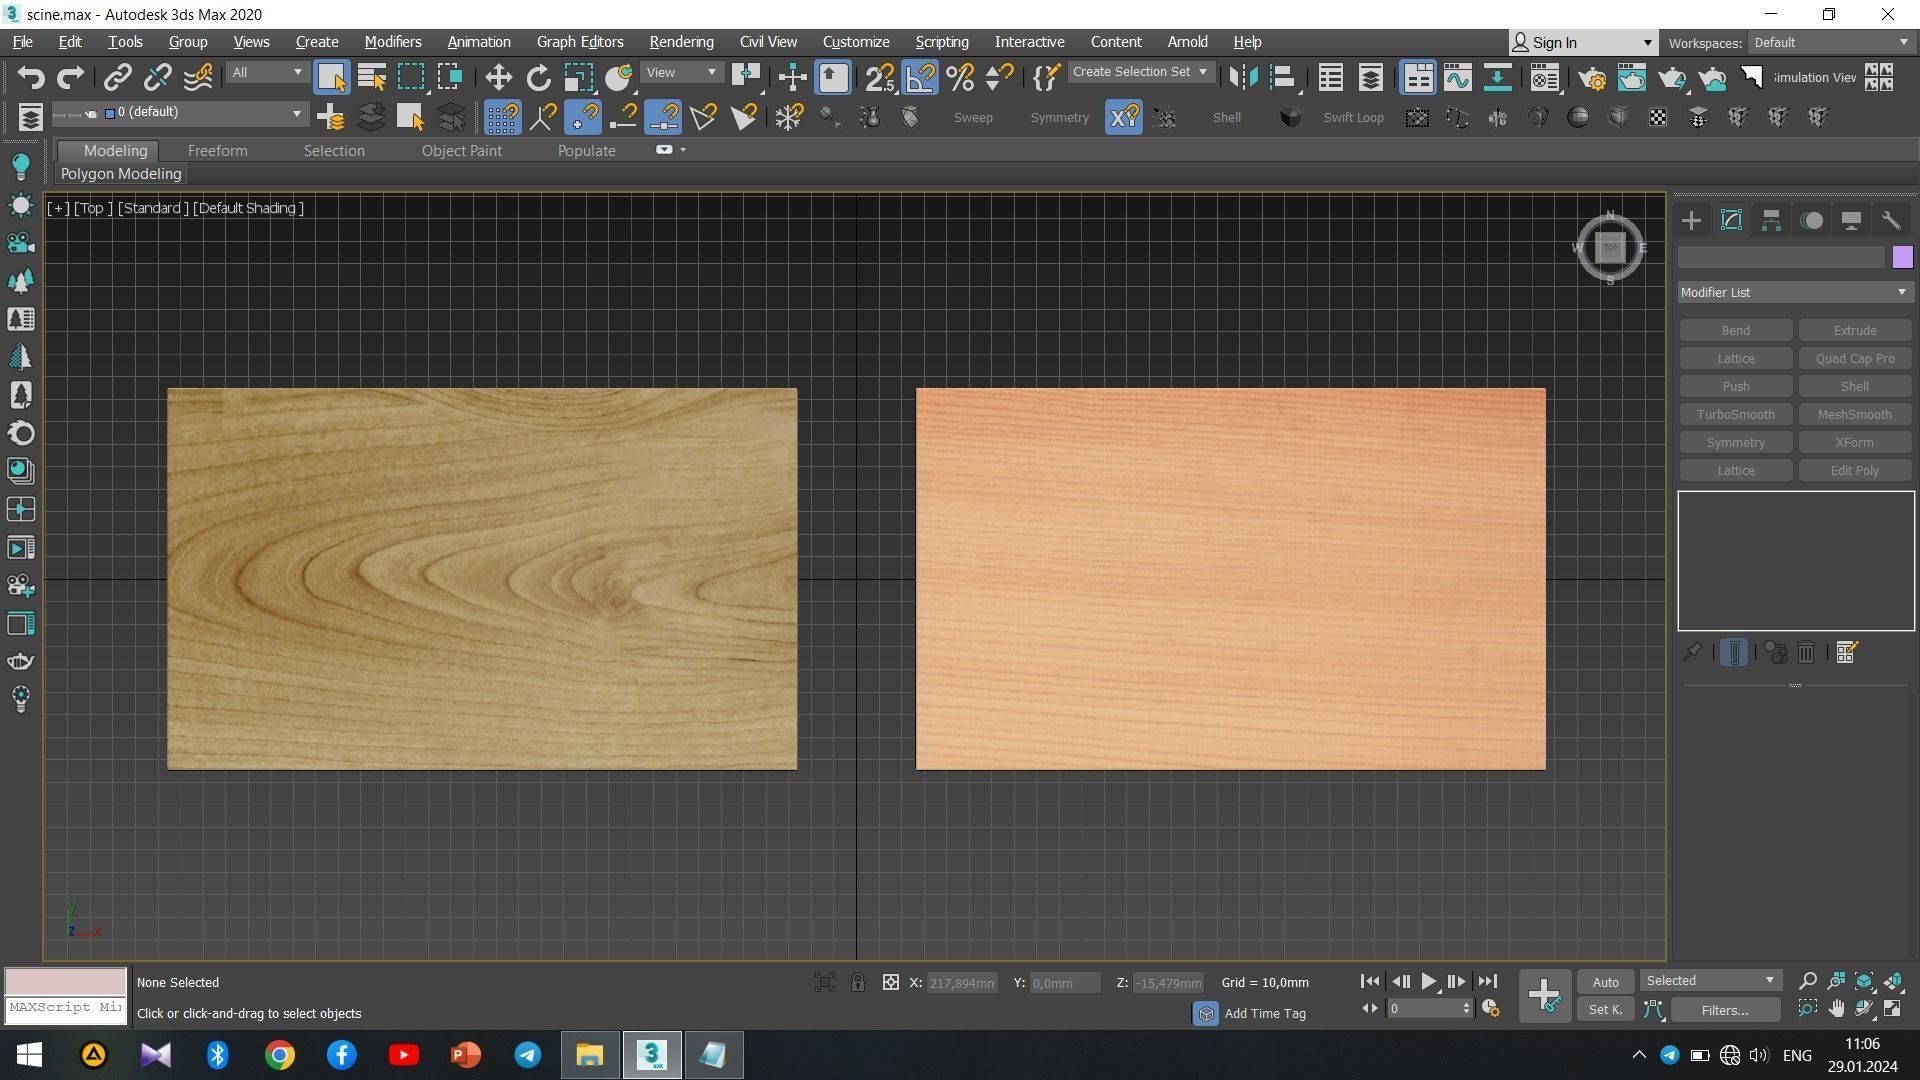Viewport: 1920px width, 1080px height.
Task: Expand ribbon options arrow after Populate
Action: click(x=683, y=150)
